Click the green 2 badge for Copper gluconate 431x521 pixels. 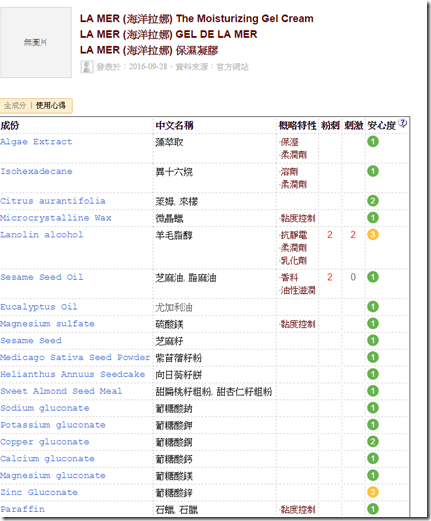point(373,442)
